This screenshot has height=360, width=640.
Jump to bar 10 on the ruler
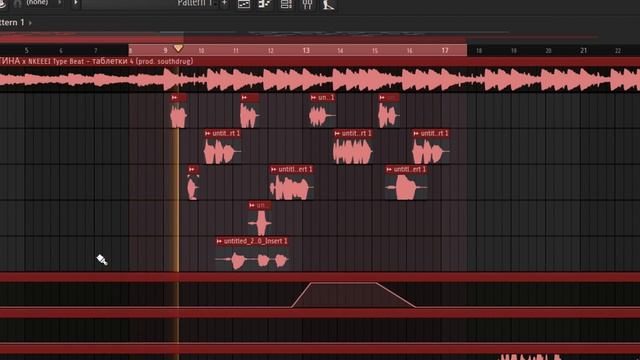[201, 51]
